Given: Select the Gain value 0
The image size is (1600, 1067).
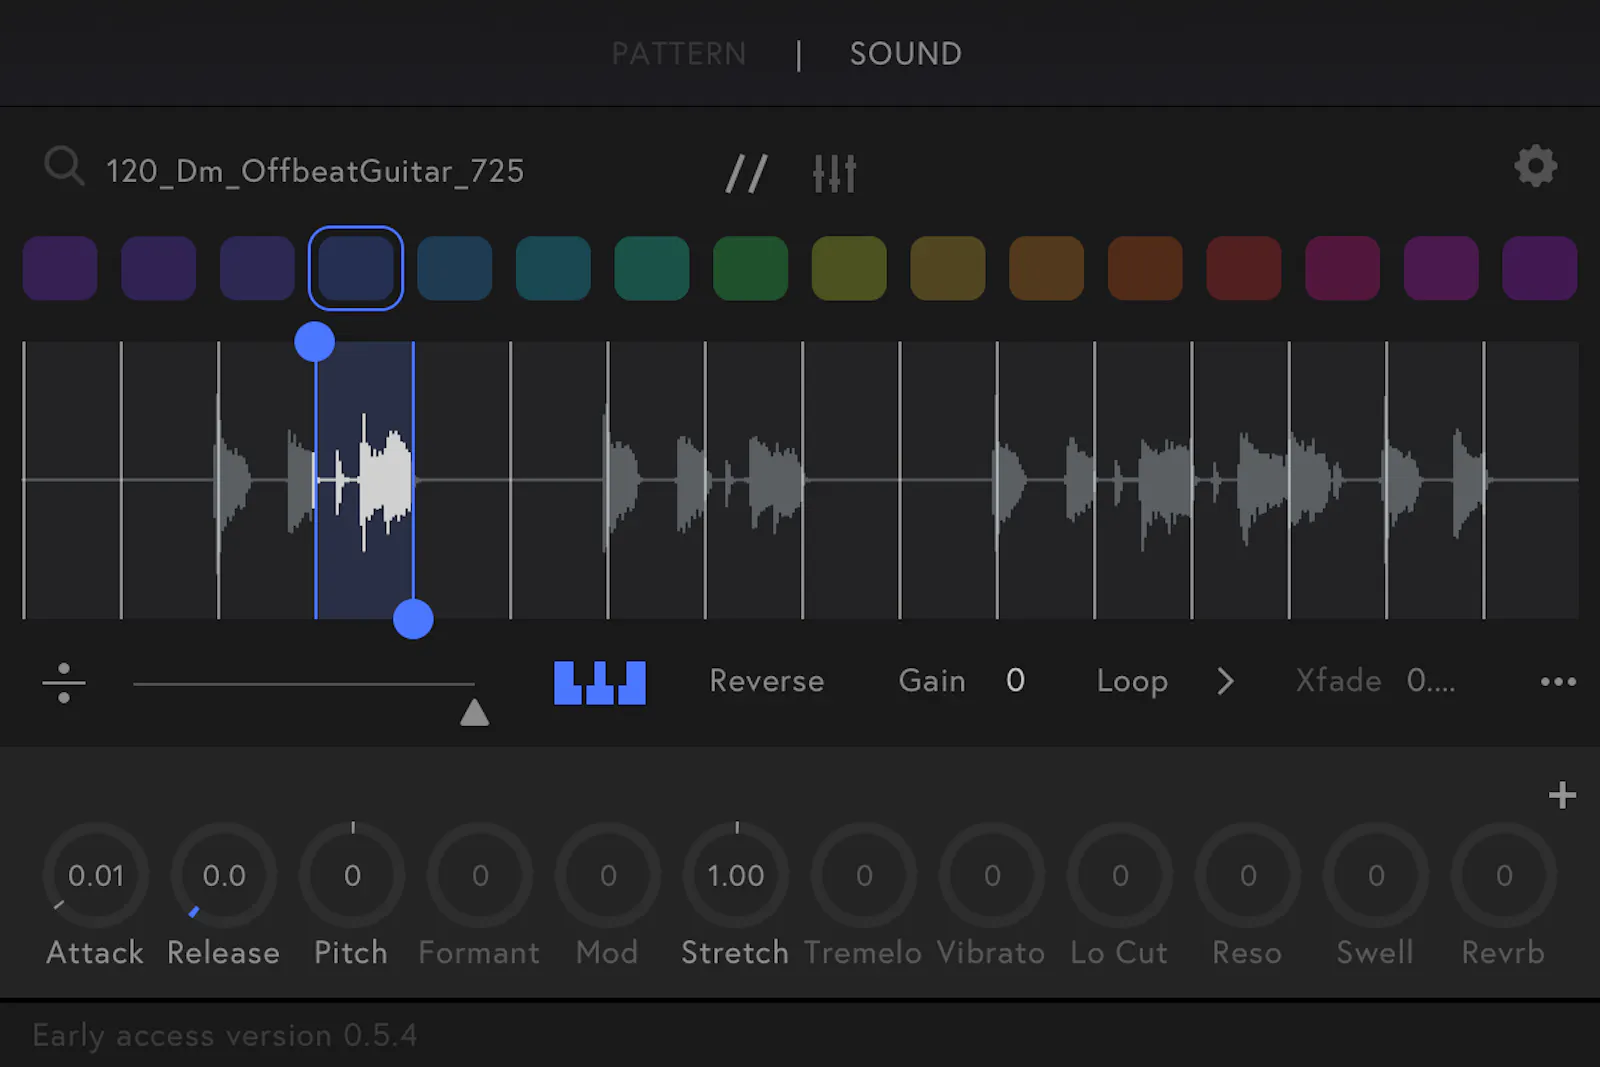Looking at the screenshot, I should [x=1015, y=681].
